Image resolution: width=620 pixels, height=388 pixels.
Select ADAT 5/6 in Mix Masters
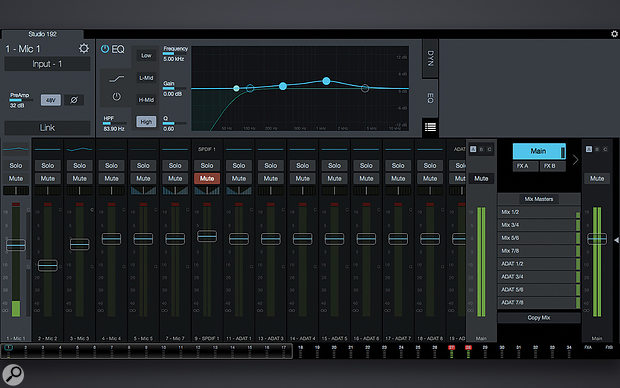click(x=539, y=290)
